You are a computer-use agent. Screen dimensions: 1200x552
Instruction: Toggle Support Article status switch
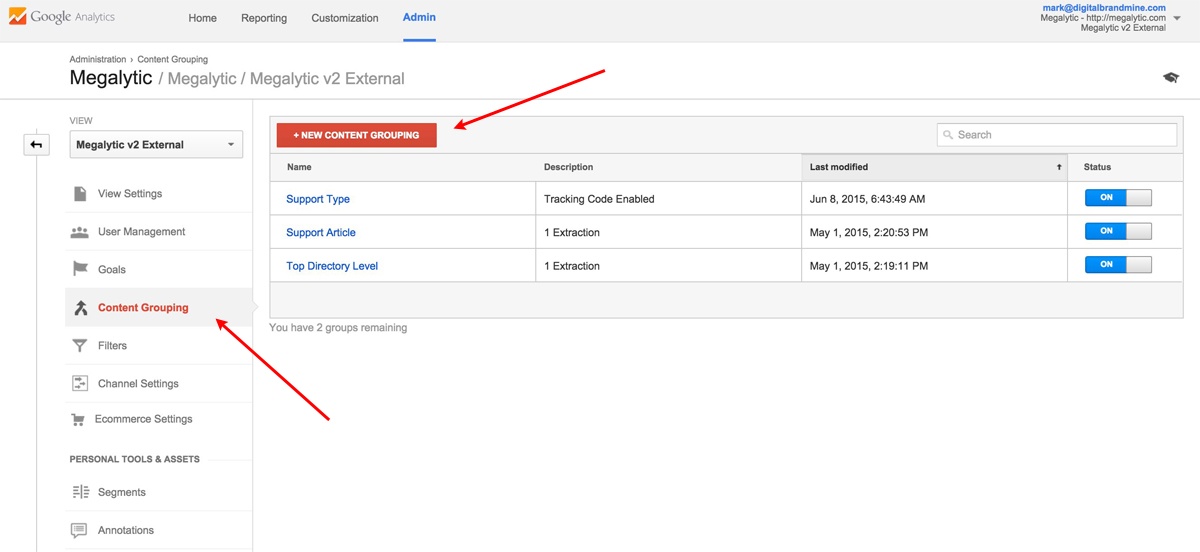[1118, 232]
